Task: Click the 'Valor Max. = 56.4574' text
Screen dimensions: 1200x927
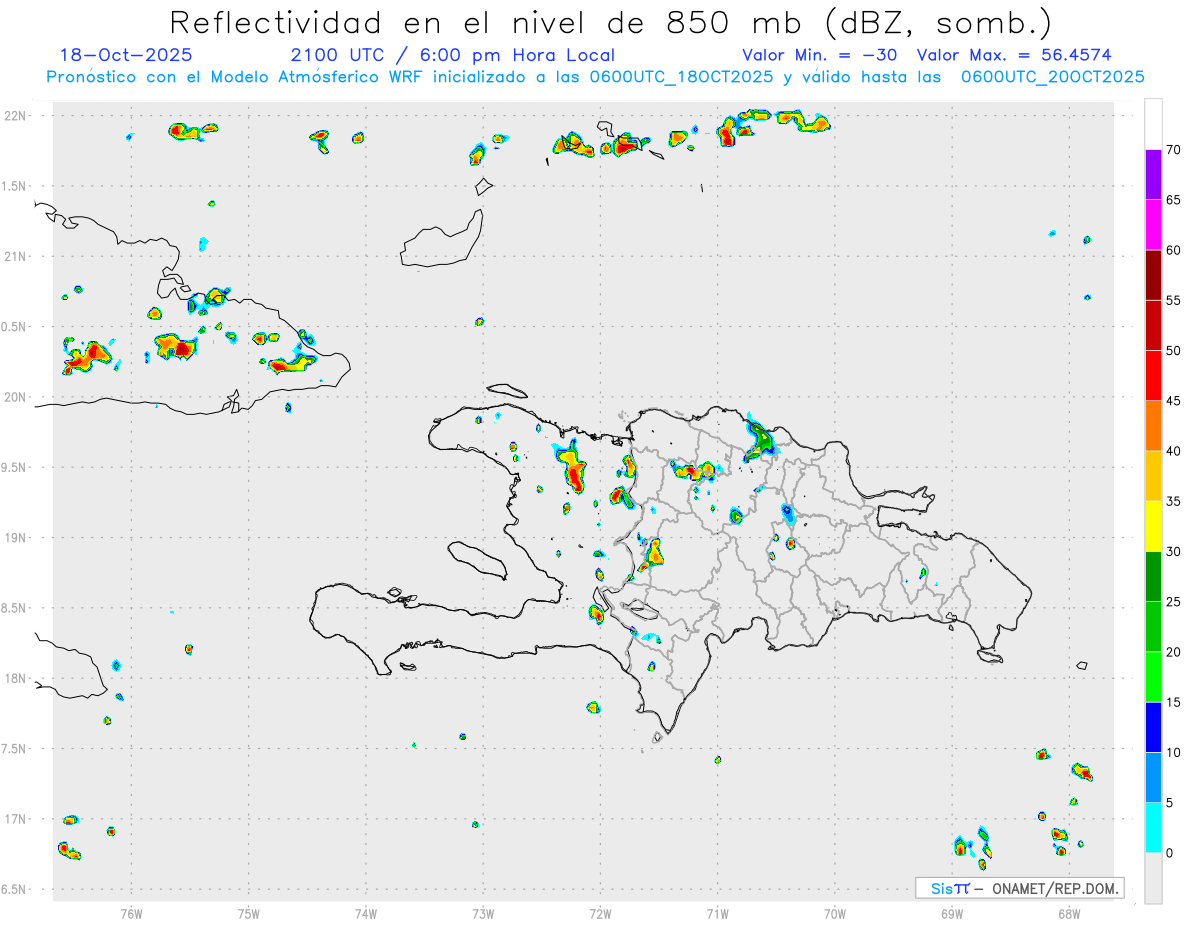Action: [x=1014, y=55]
